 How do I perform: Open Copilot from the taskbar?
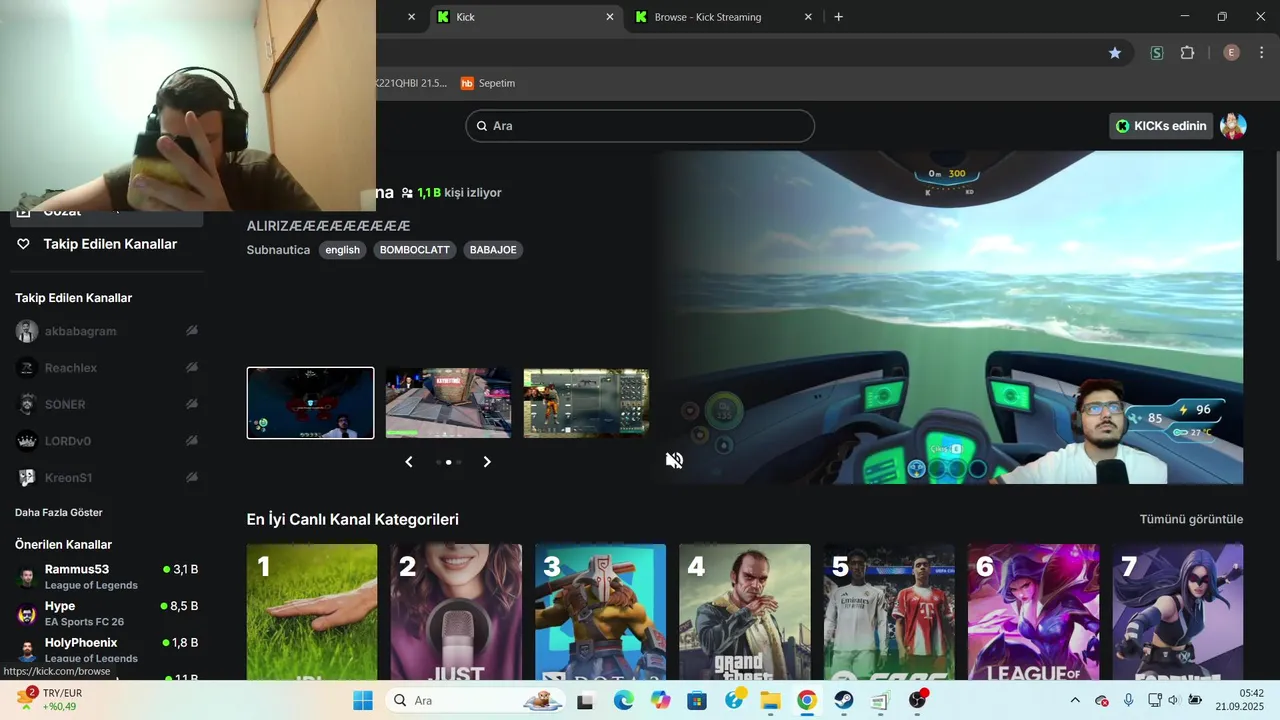pos(660,700)
